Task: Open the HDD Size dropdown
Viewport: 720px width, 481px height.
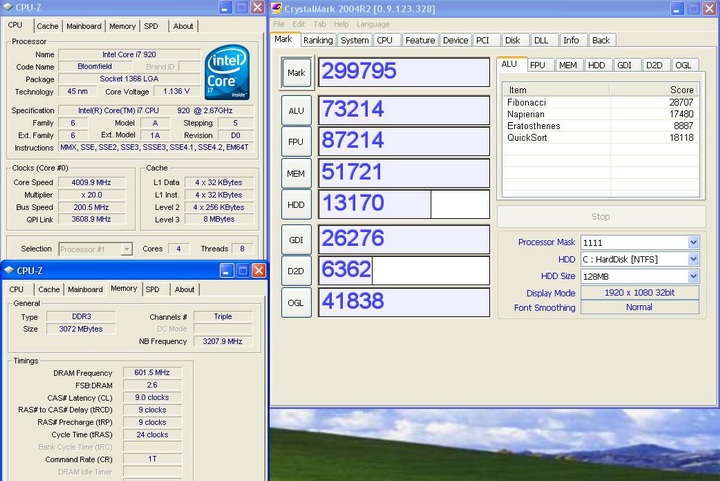Action: pyautogui.click(x=693, y=276)
